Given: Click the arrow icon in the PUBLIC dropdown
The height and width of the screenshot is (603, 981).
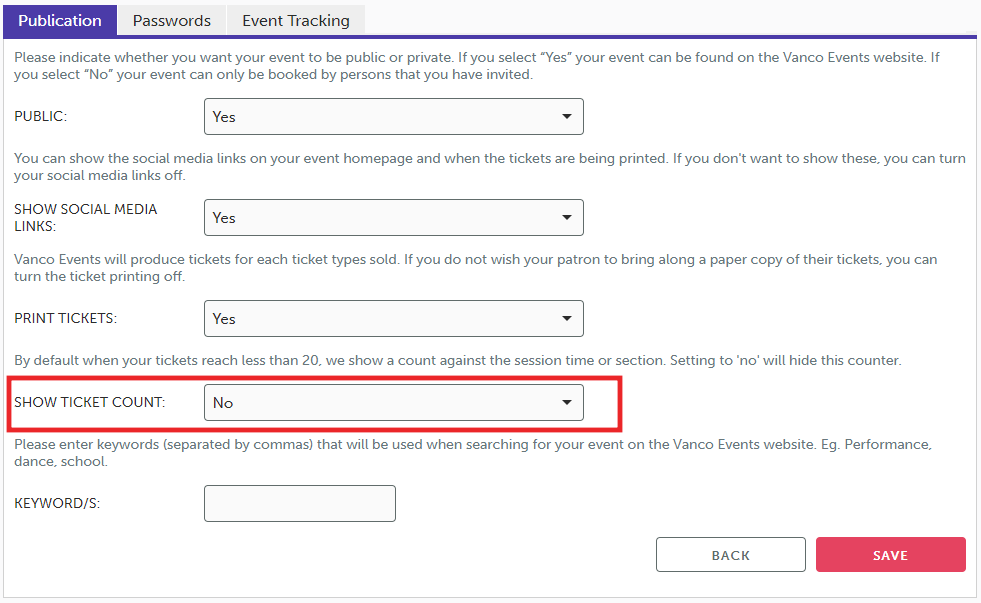Looking at the screenshot, I should (x=567, y=117).
